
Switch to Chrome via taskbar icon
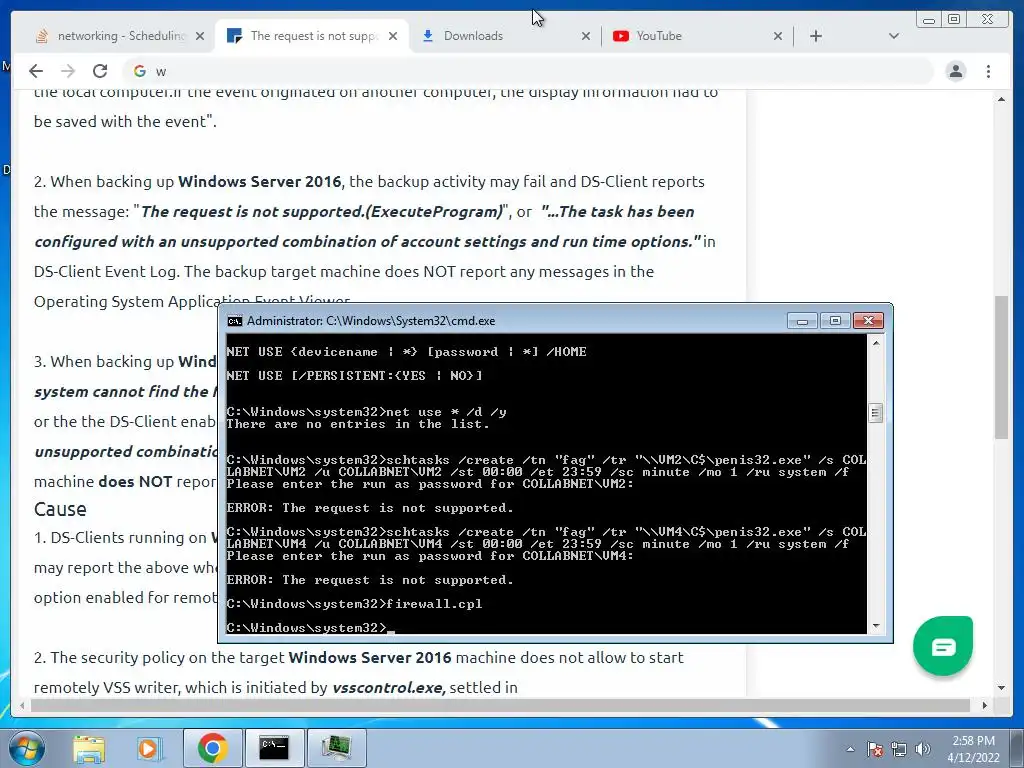click(212, 748)
